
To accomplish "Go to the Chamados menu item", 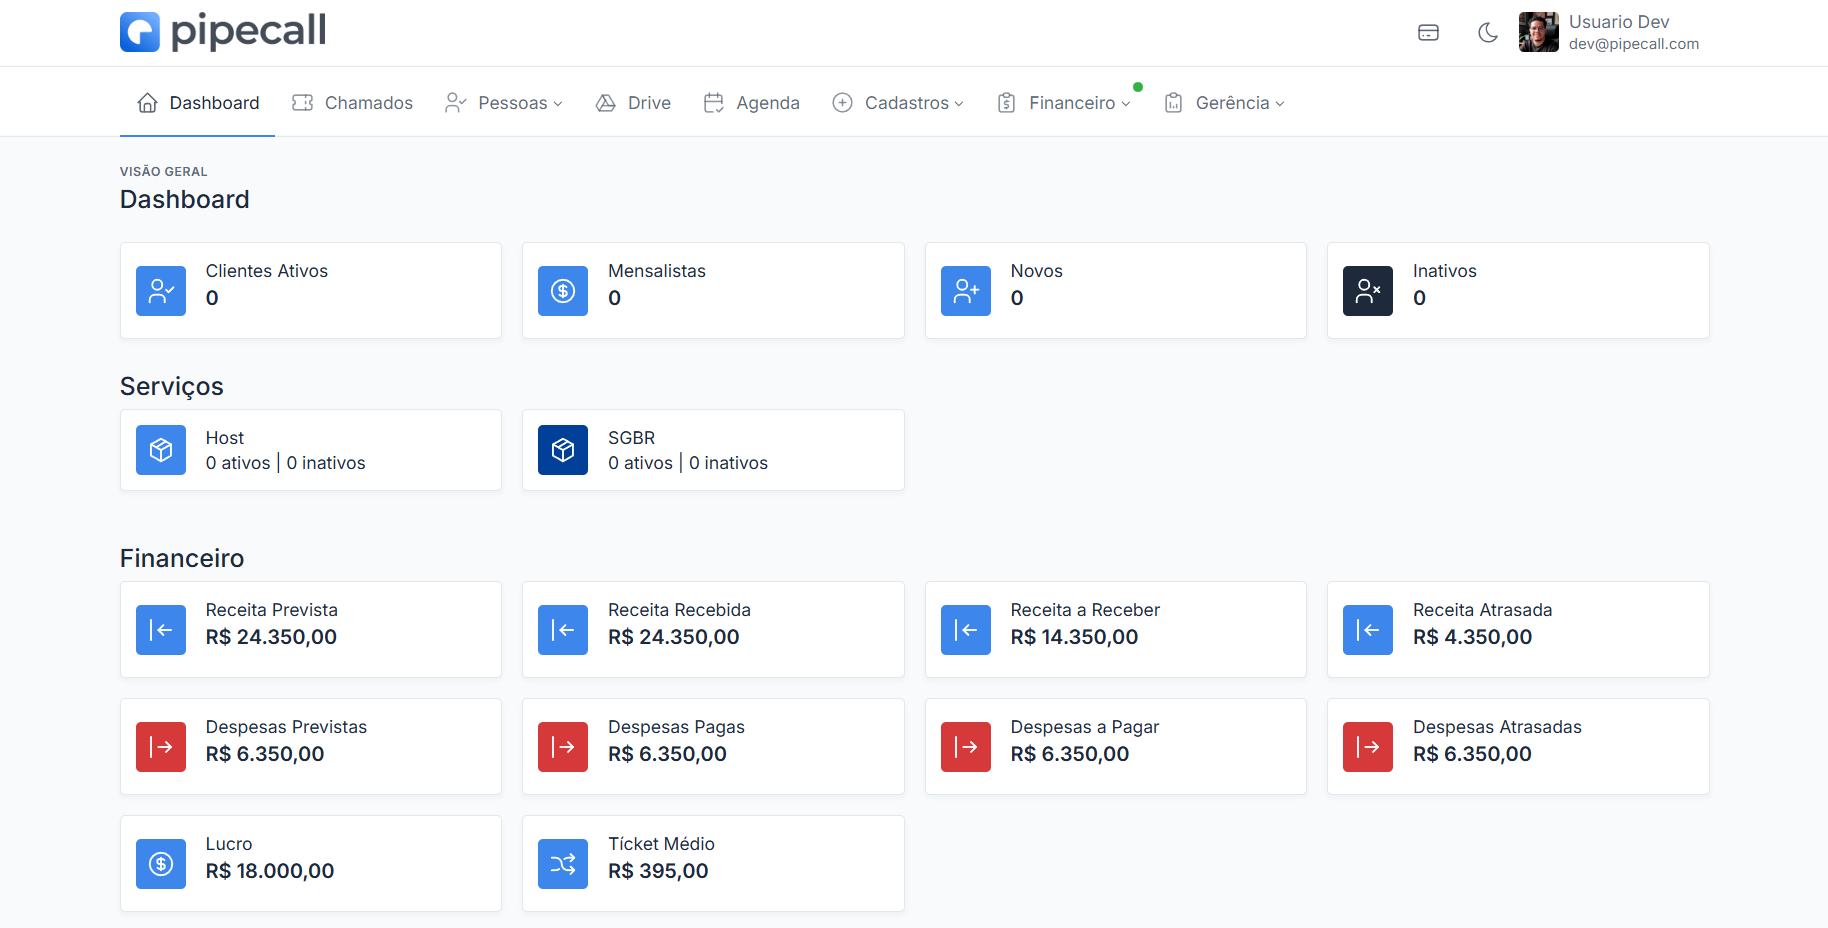I will coord(352,103).
